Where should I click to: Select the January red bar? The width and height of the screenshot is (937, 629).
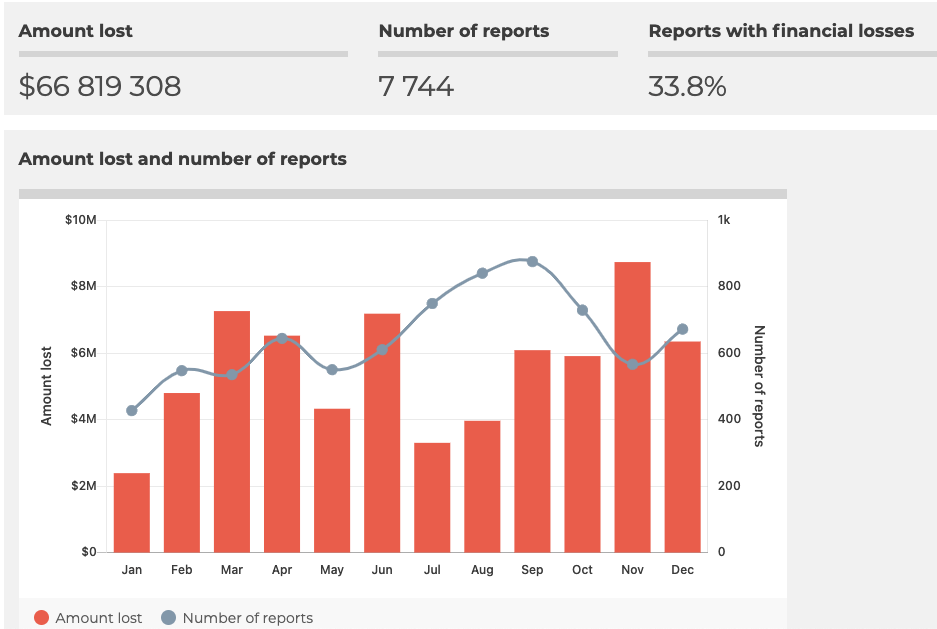pyautogui.click(x=132, y=512)
